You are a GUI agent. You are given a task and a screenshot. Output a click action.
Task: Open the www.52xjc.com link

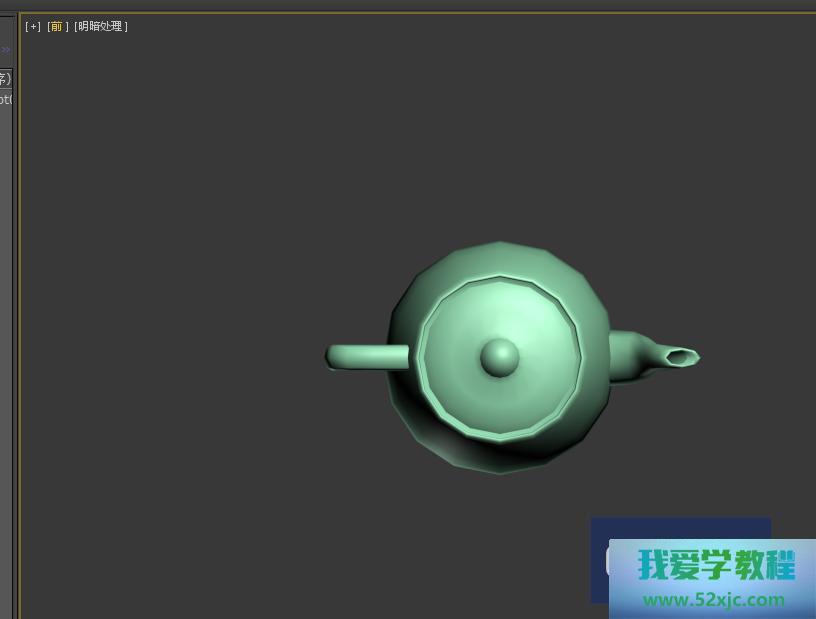pos(713,600)
